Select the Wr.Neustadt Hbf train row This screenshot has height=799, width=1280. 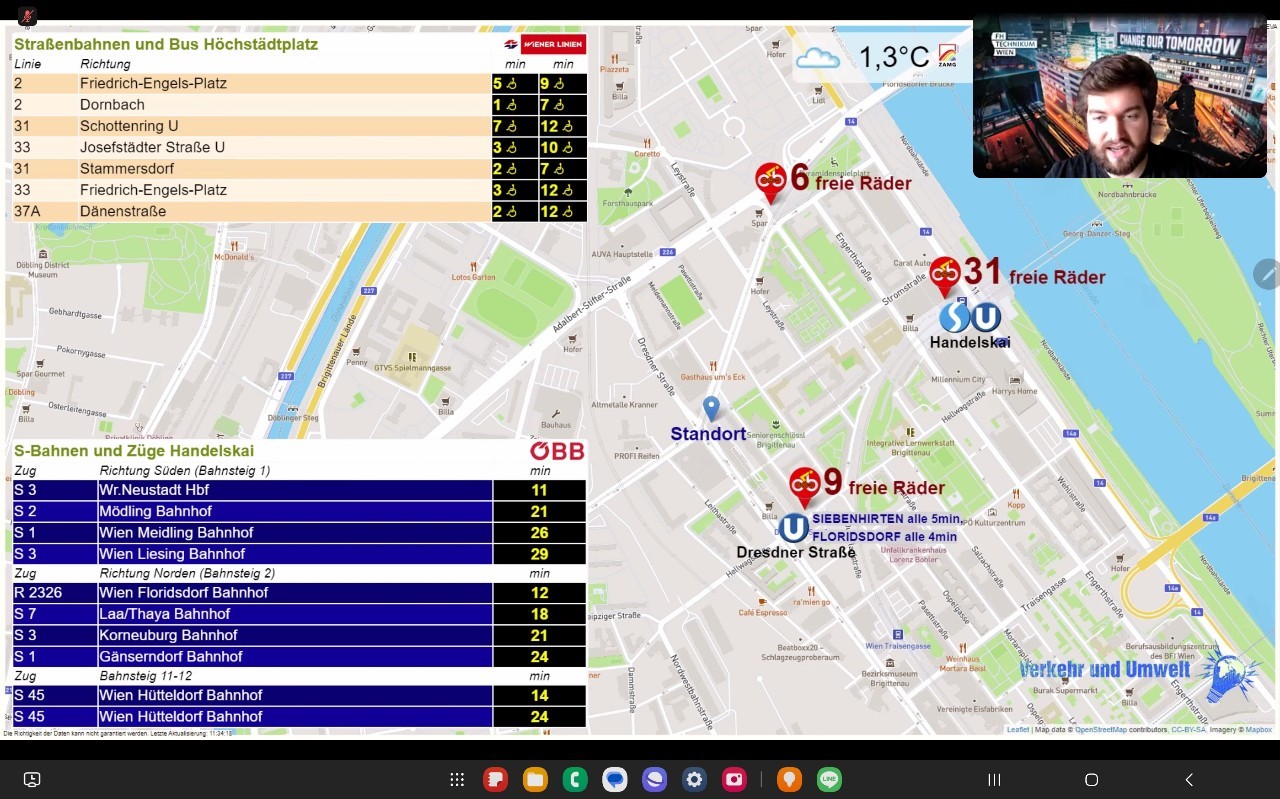coord(300,490)
